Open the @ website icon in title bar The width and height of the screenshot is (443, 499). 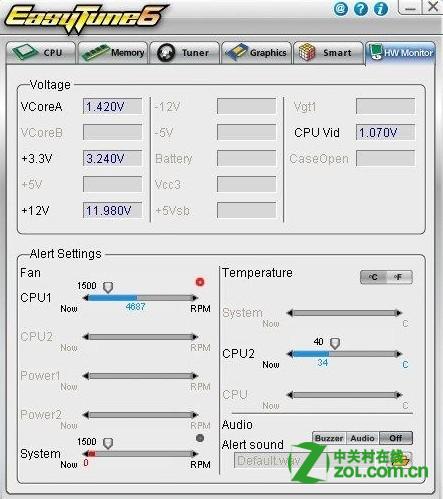340,8
